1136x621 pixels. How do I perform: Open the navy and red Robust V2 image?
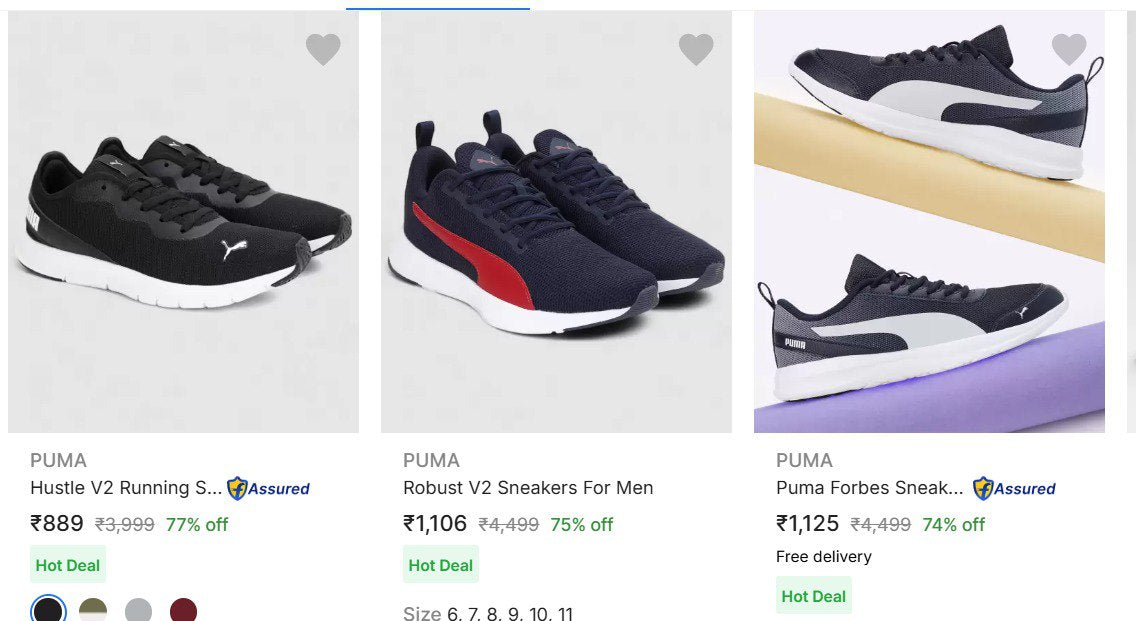pos(556,230)
